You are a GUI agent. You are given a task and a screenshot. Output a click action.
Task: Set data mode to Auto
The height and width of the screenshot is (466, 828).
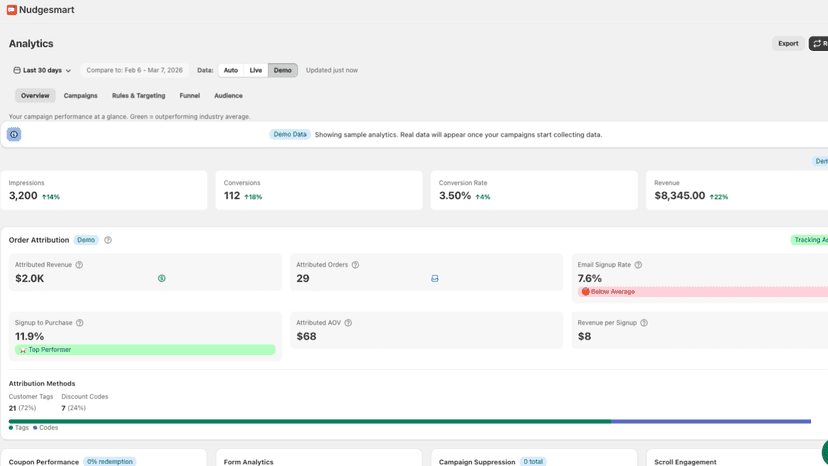[x=231, y=70]
